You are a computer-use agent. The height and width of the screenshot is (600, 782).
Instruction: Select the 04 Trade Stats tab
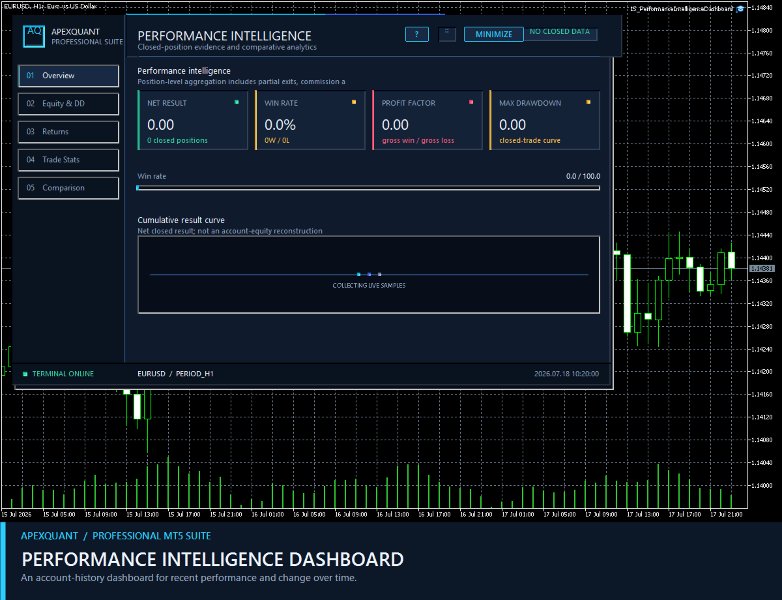pyautogui.click(x=68, y=160)
